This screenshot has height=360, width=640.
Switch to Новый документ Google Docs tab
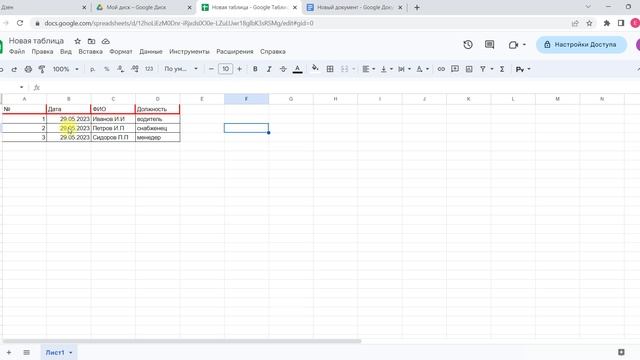(354, 7)
